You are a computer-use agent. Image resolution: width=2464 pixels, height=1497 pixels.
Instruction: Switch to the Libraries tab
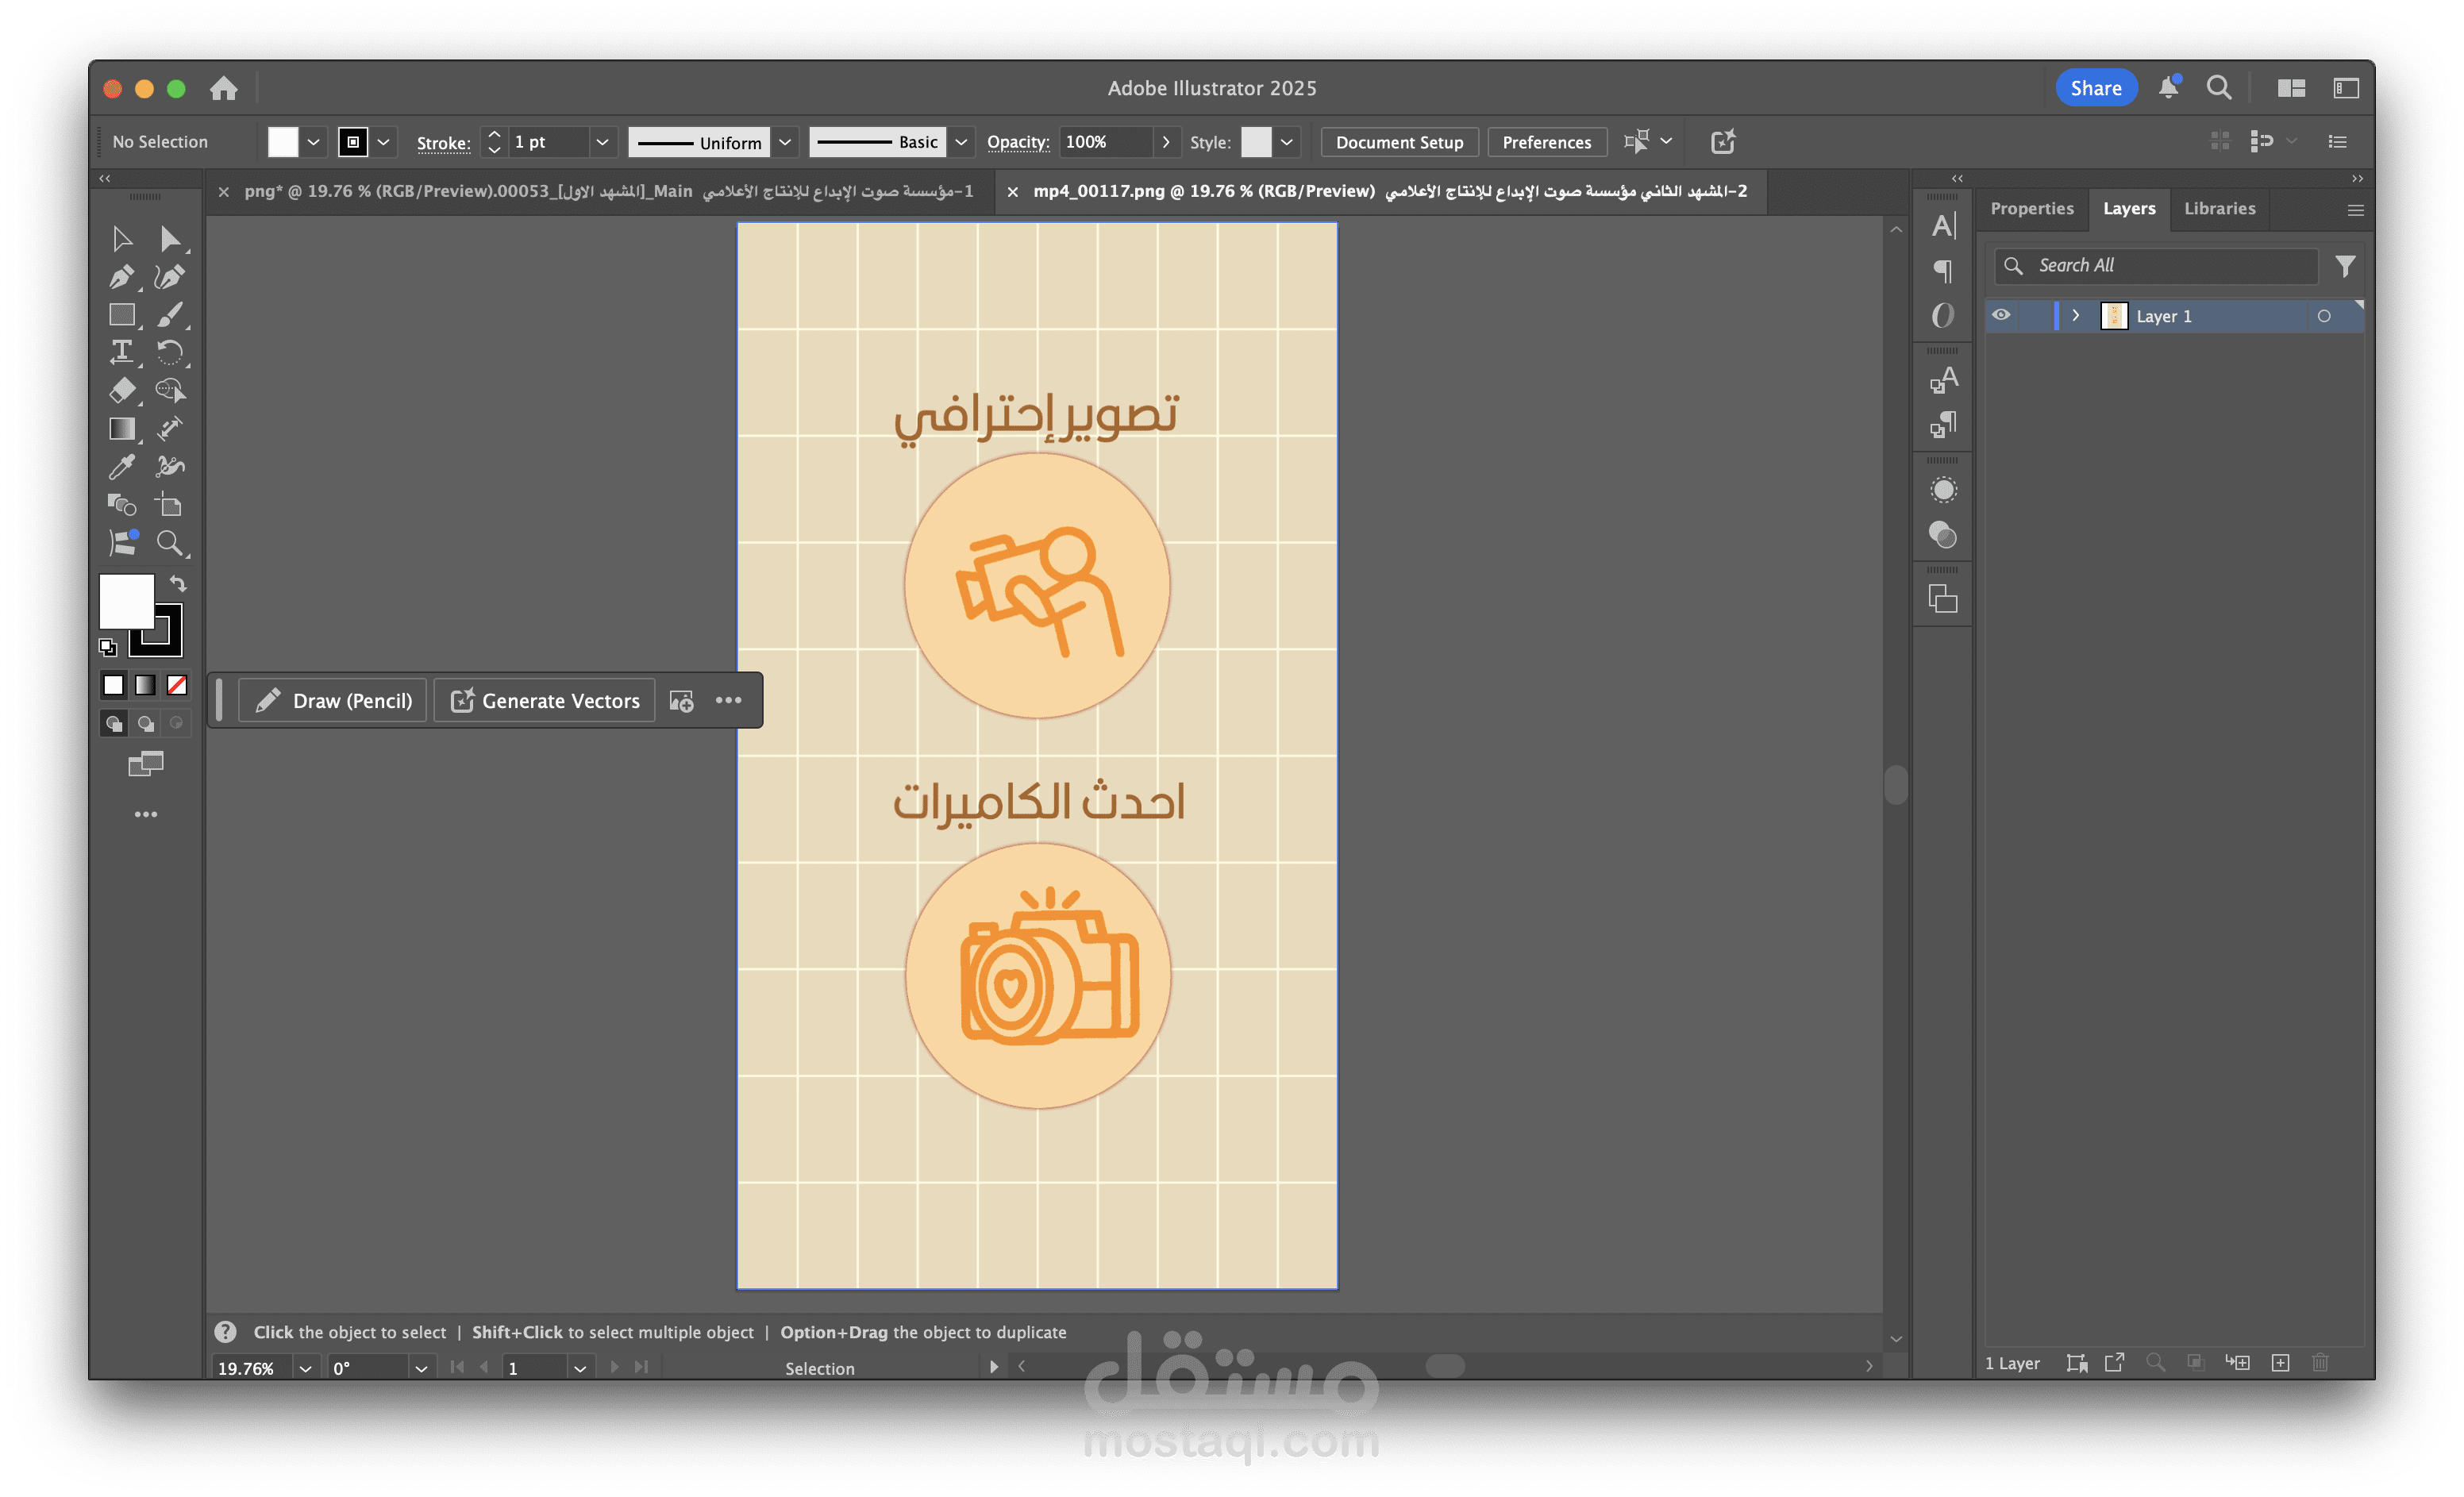2219,208
